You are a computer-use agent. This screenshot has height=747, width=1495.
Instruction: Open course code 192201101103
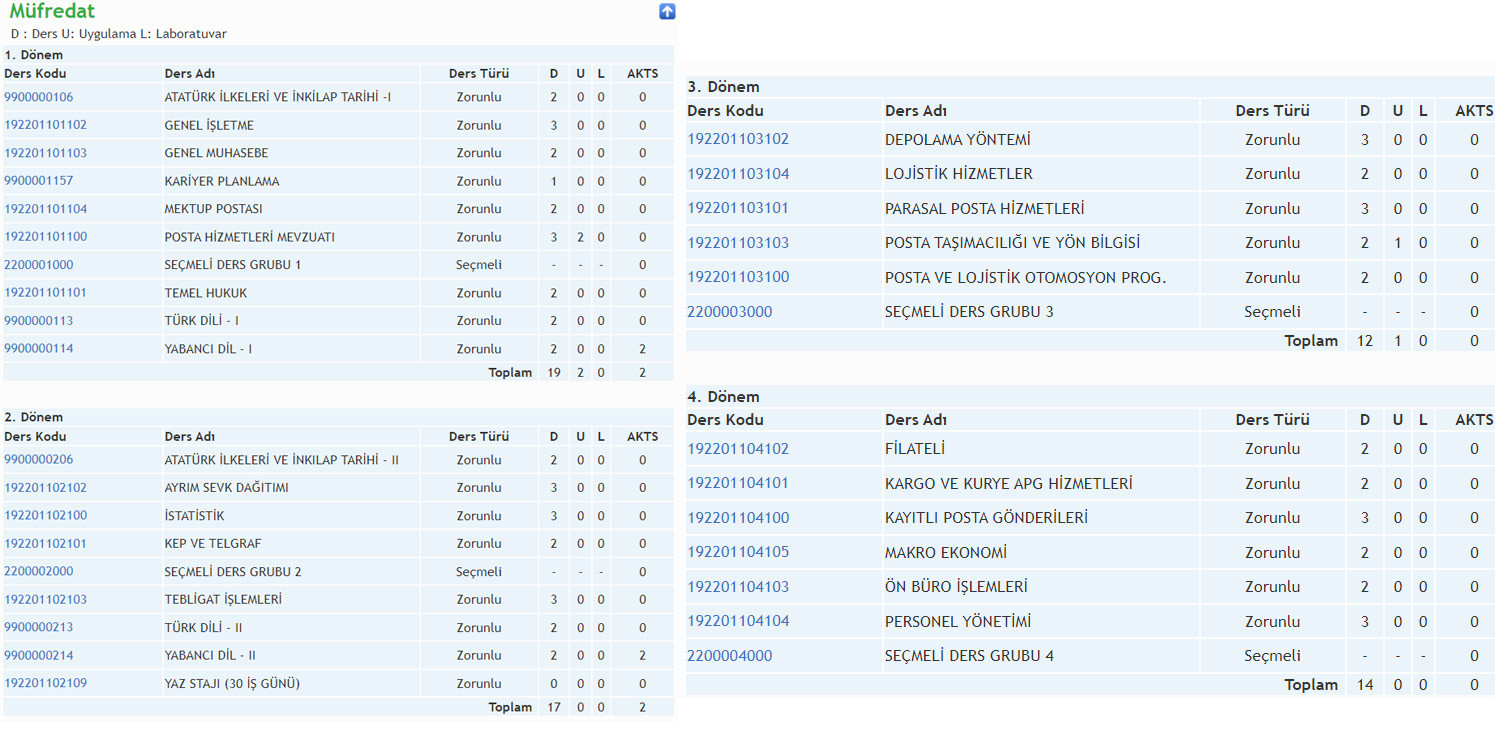point(46,153)
